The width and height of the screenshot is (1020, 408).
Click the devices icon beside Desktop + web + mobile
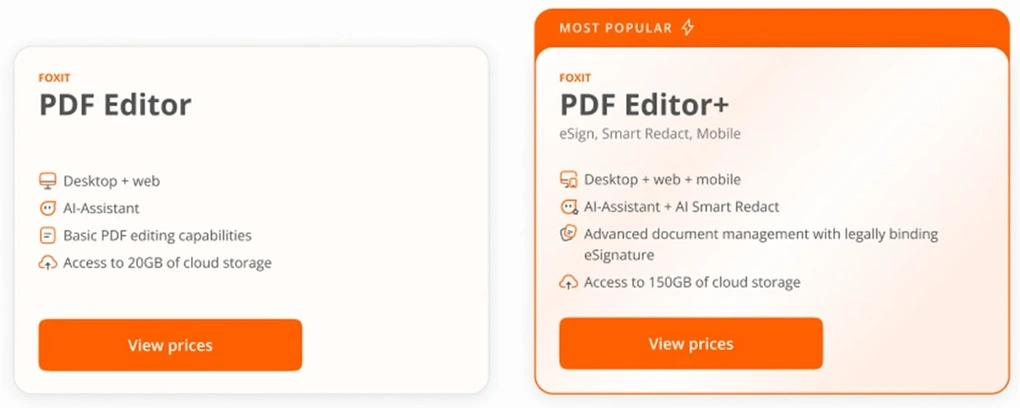point(568,180)
